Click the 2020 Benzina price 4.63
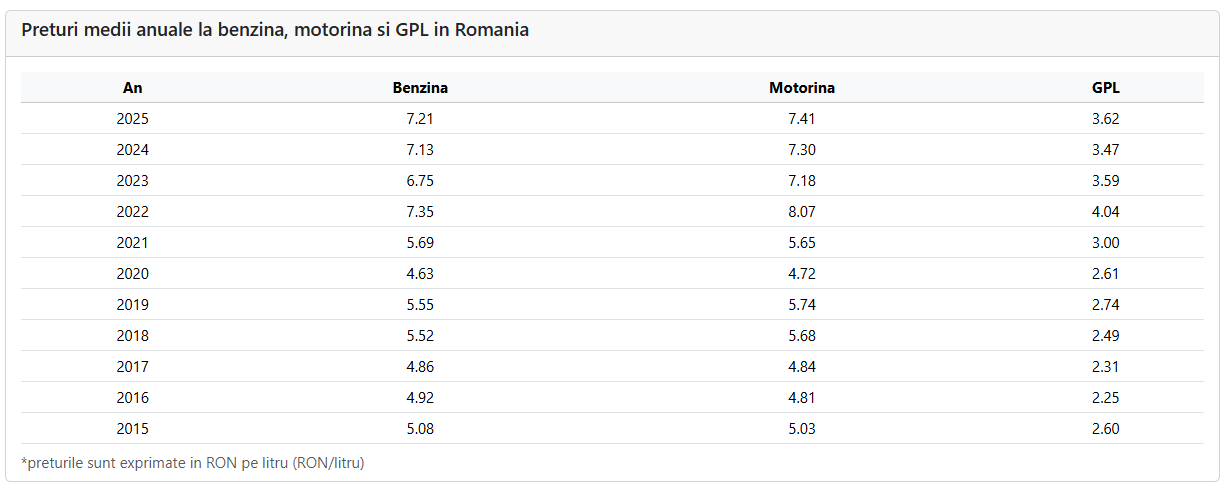 pos(420,274)
